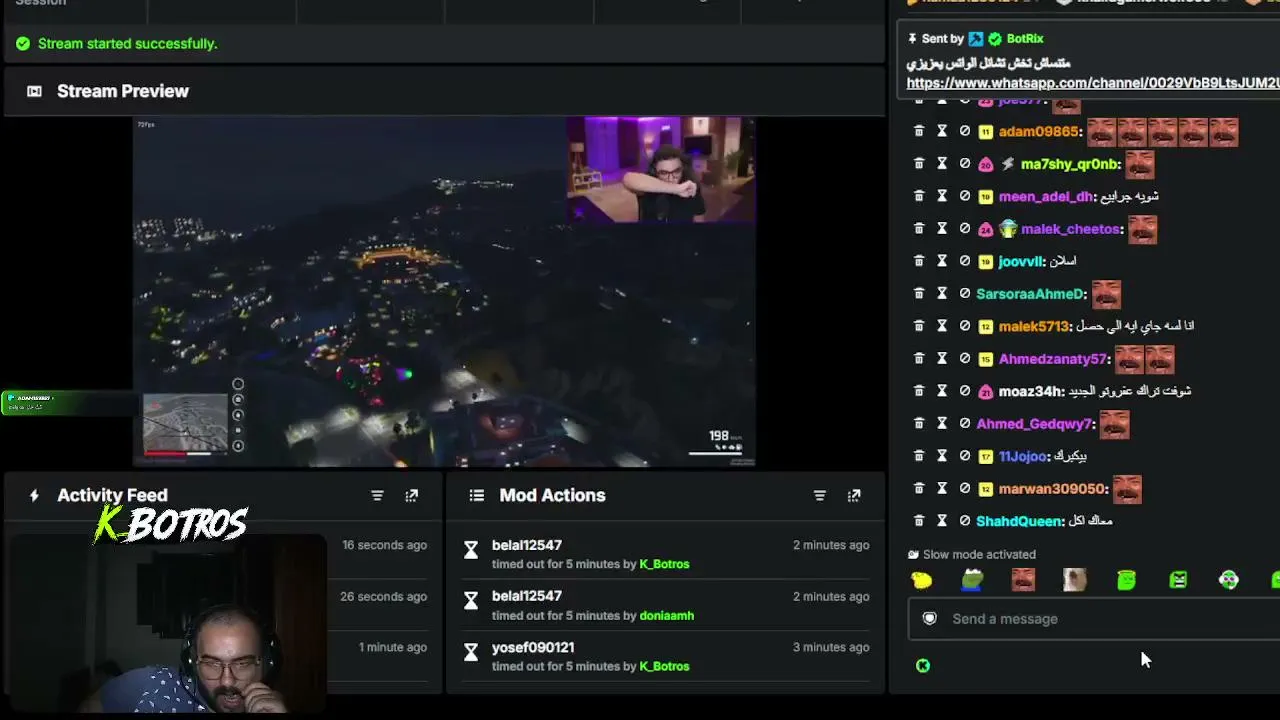Ban ShahdQueen with the ban icon
1280x720 pixels.
tap(965, 521)
